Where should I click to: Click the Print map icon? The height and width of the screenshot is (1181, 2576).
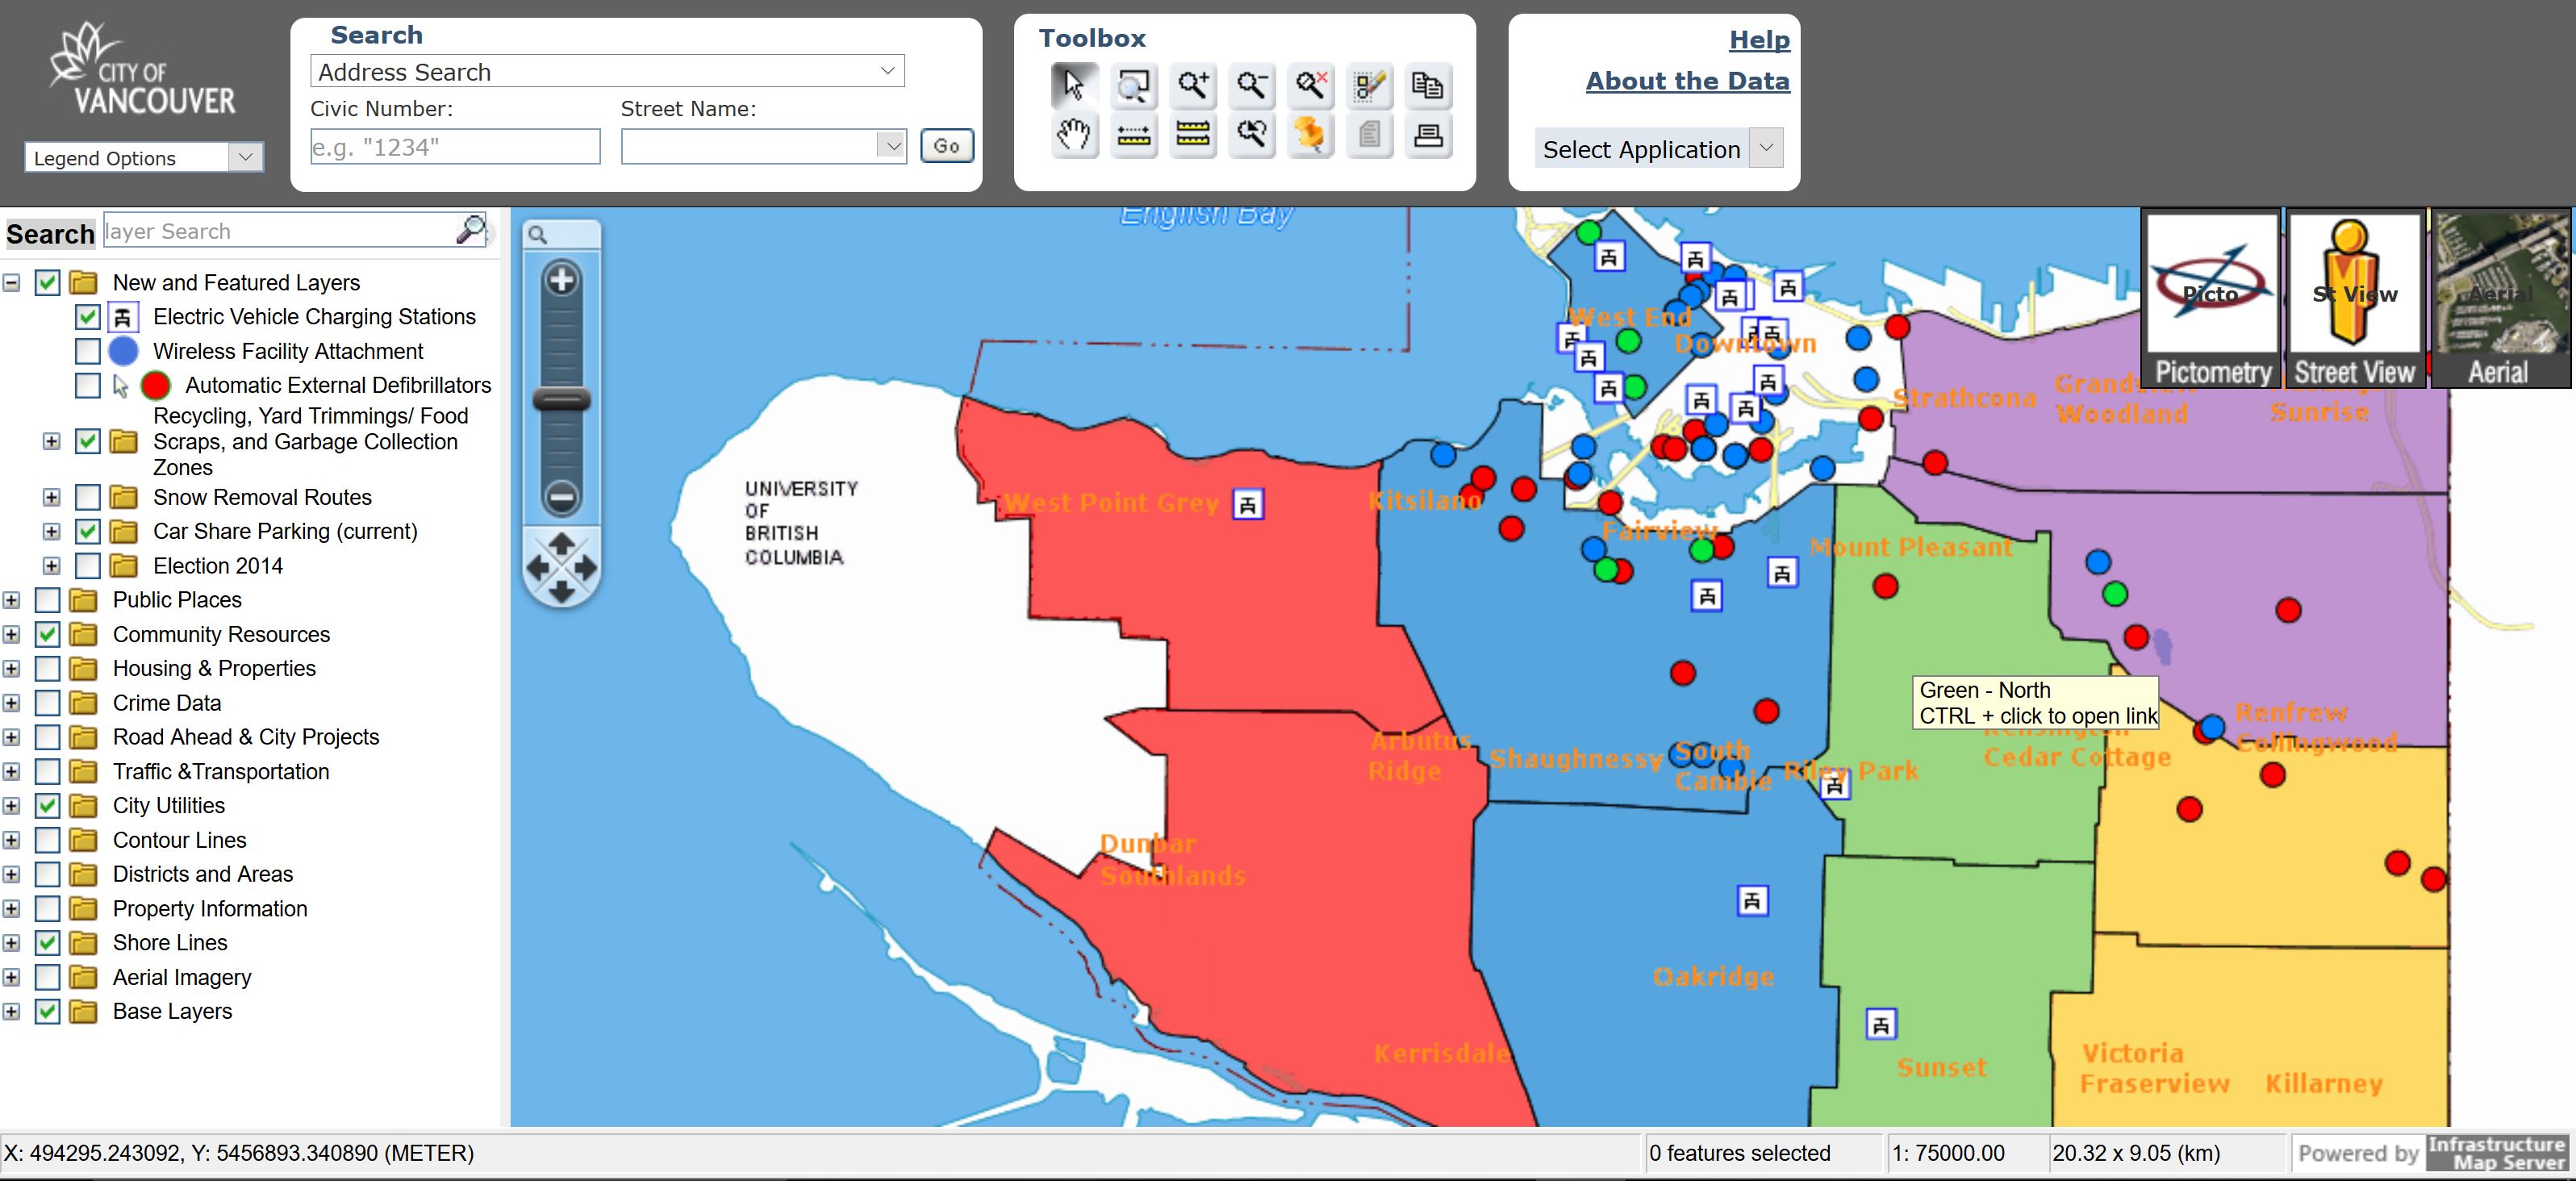pyautogui.click(x=1428, y=135)
